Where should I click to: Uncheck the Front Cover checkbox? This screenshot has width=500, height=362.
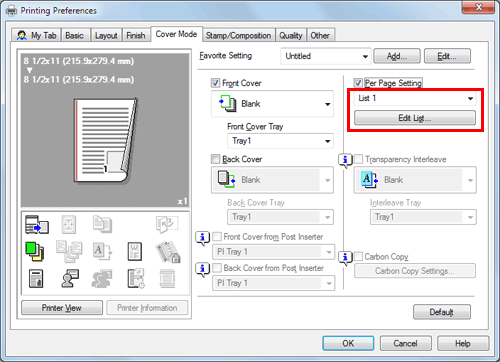[215, 83]
